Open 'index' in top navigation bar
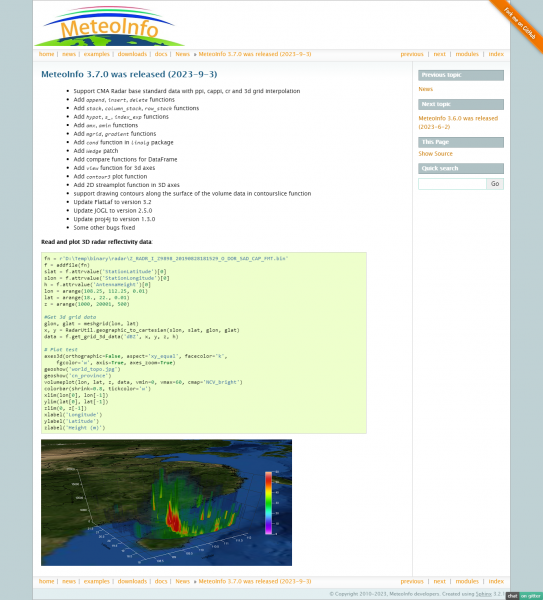Screen dimensions: 543x600 (x=496, y=54)
